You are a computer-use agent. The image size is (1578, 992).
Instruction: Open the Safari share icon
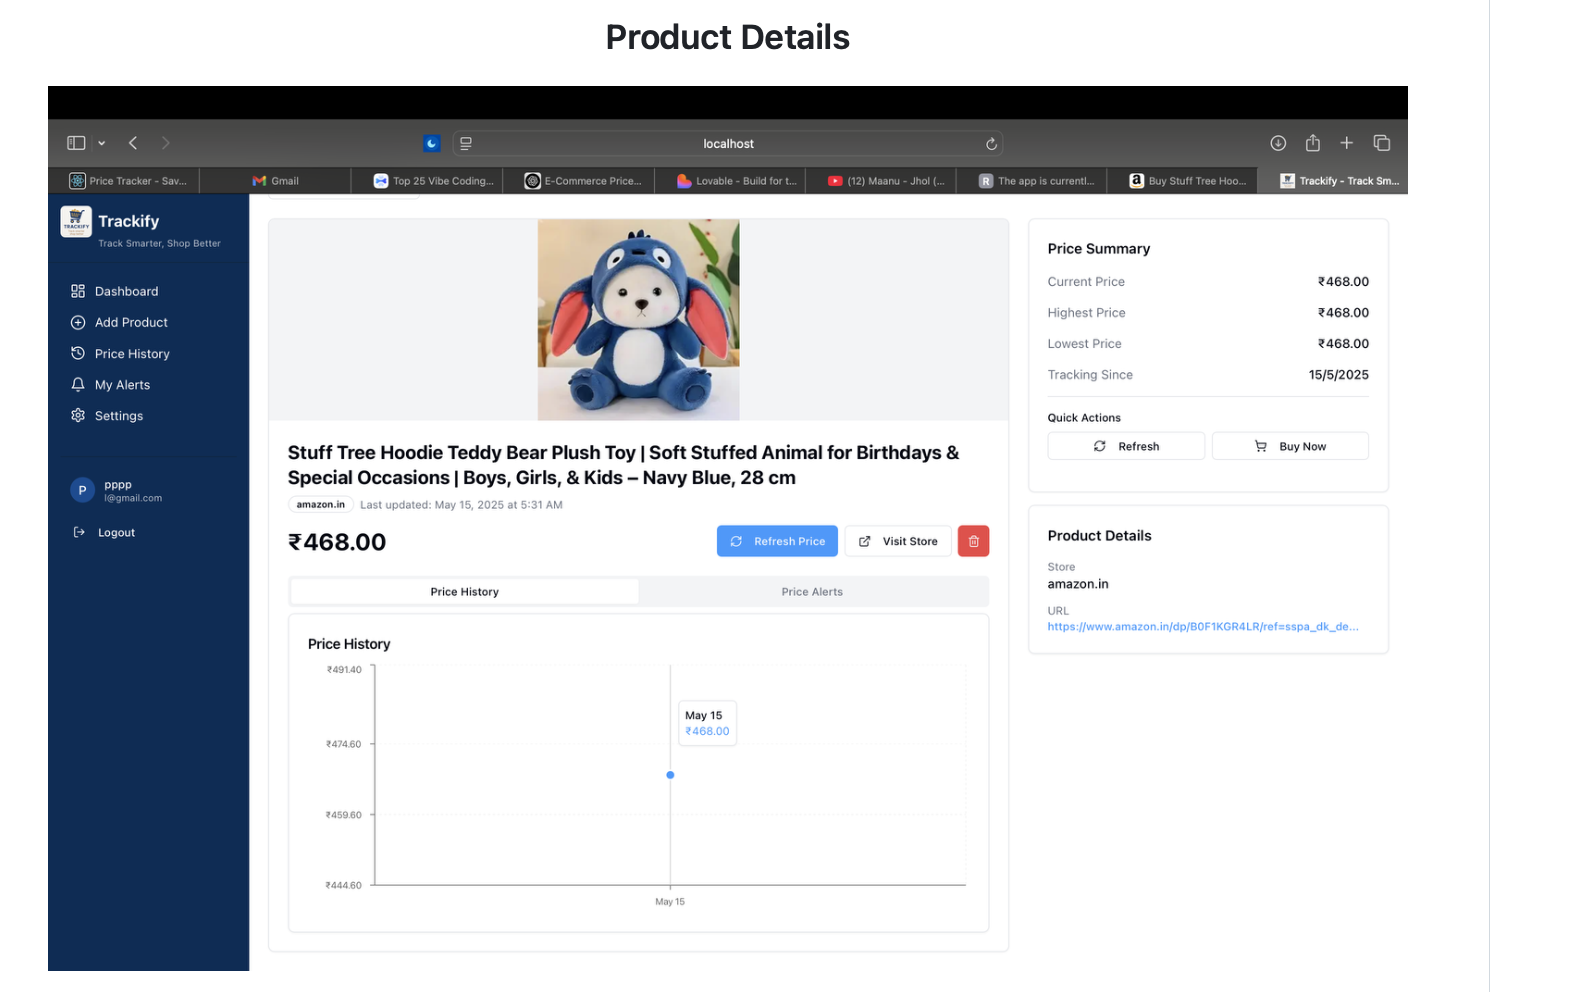point(1313,143)
